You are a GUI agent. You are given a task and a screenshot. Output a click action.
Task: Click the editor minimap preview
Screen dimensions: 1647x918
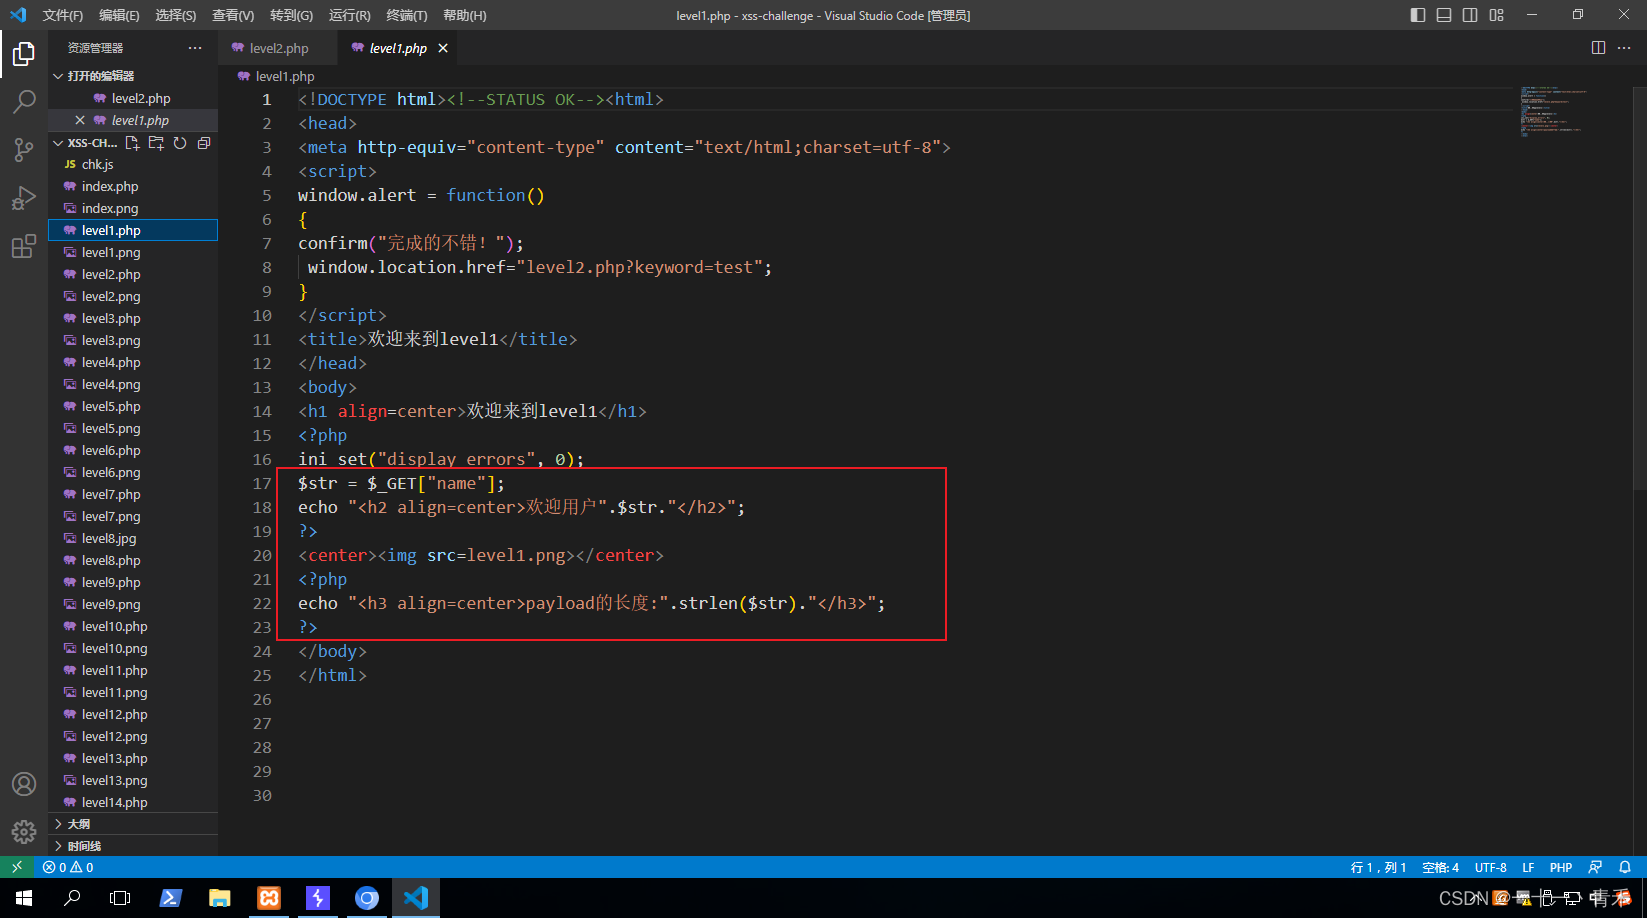pos(1554,110)
